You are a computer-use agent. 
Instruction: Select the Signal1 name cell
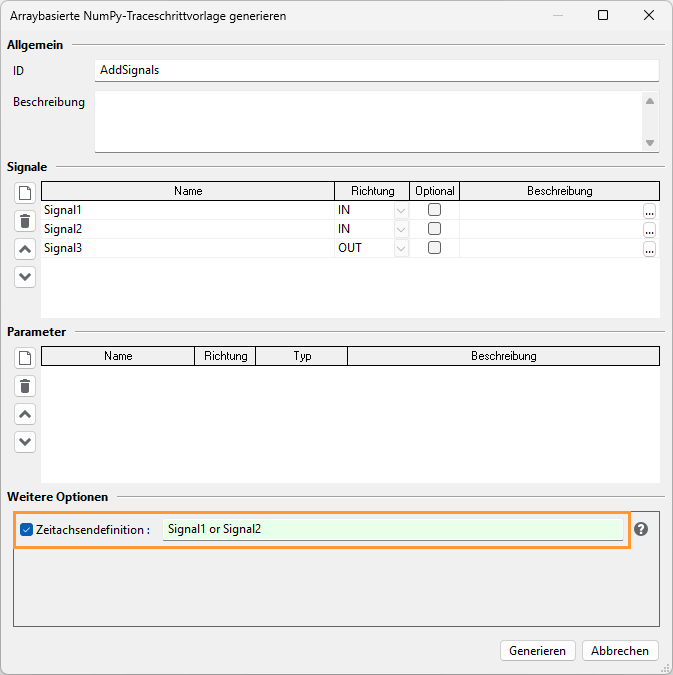[188, 210]
